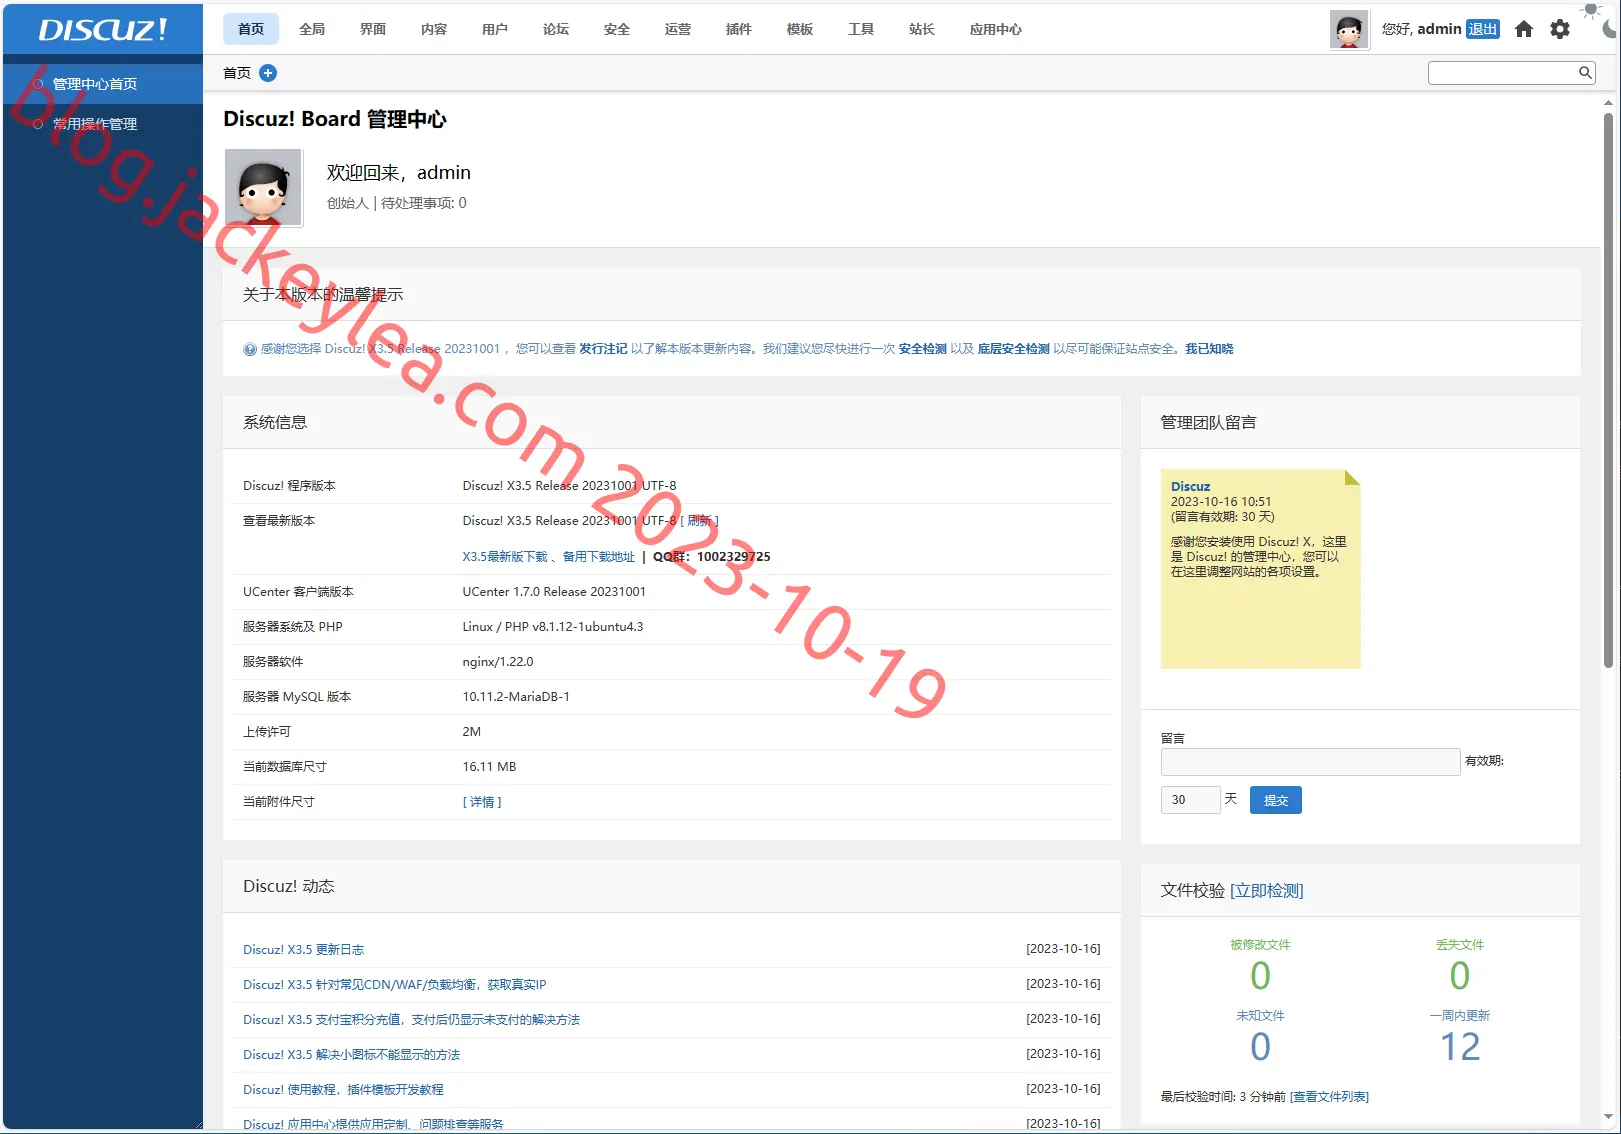The width and height of the screenshot is (1621, 1134).
Task: Click the admin avatar in header
Action: point(1349,30)
